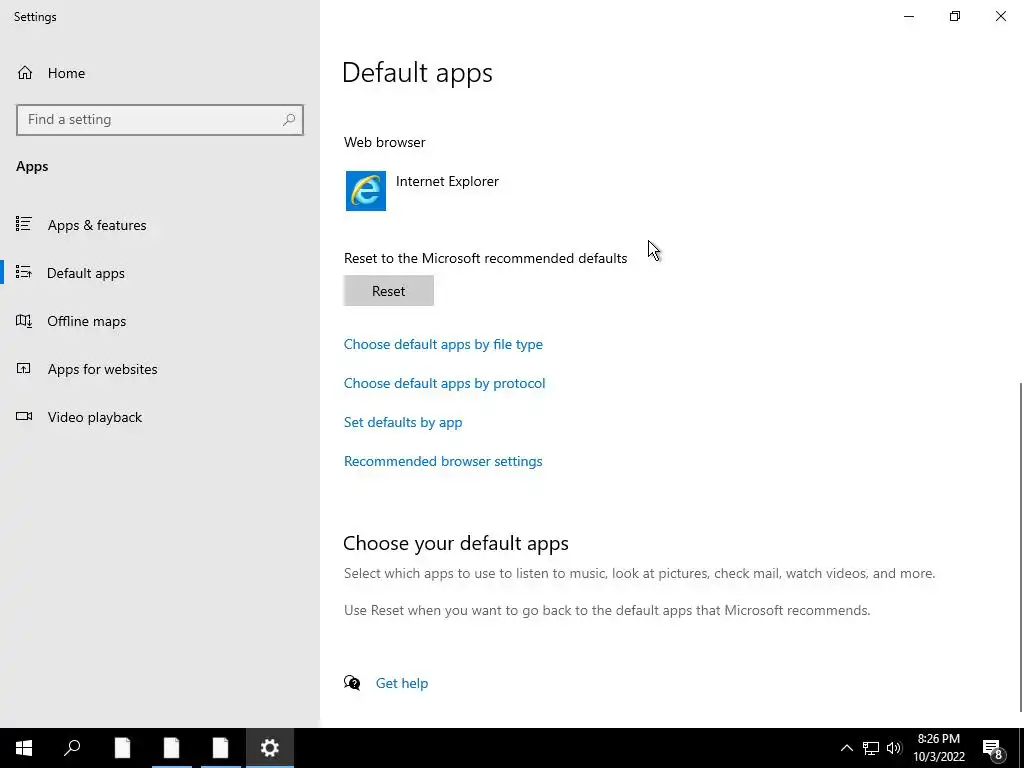This screenshot has height=768, width=1024.
Task: Click the Apps sidebar section heading
Action: (x=32, y=167)
